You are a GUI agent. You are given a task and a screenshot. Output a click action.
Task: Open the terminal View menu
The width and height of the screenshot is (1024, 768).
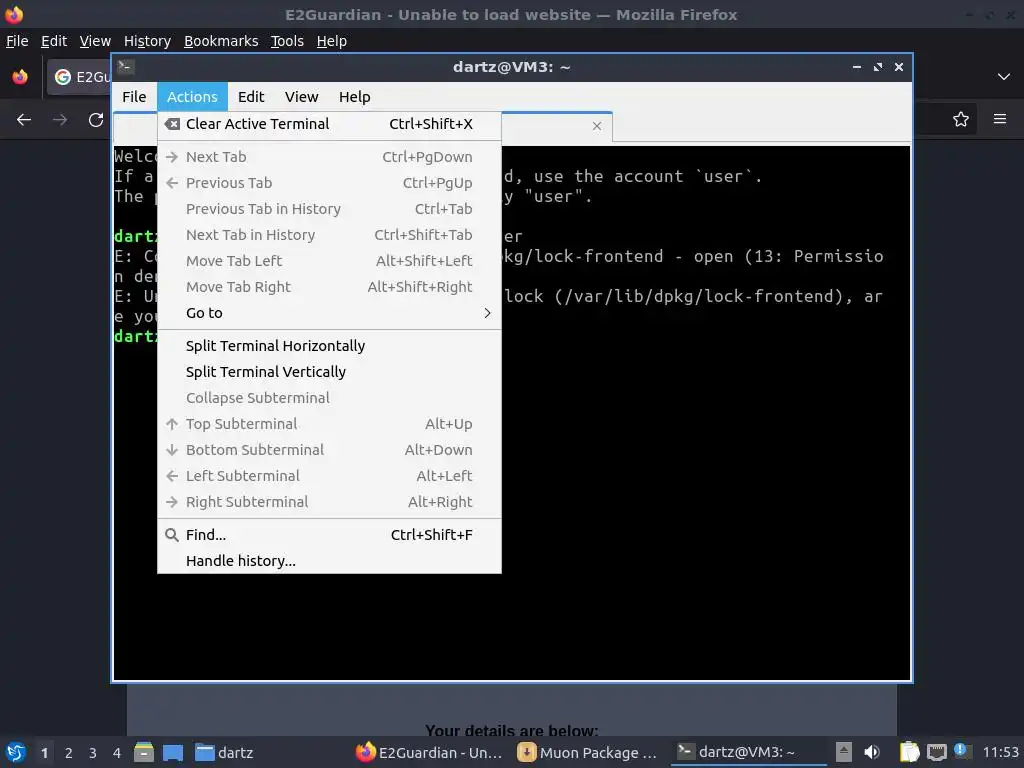pos(301,97)
